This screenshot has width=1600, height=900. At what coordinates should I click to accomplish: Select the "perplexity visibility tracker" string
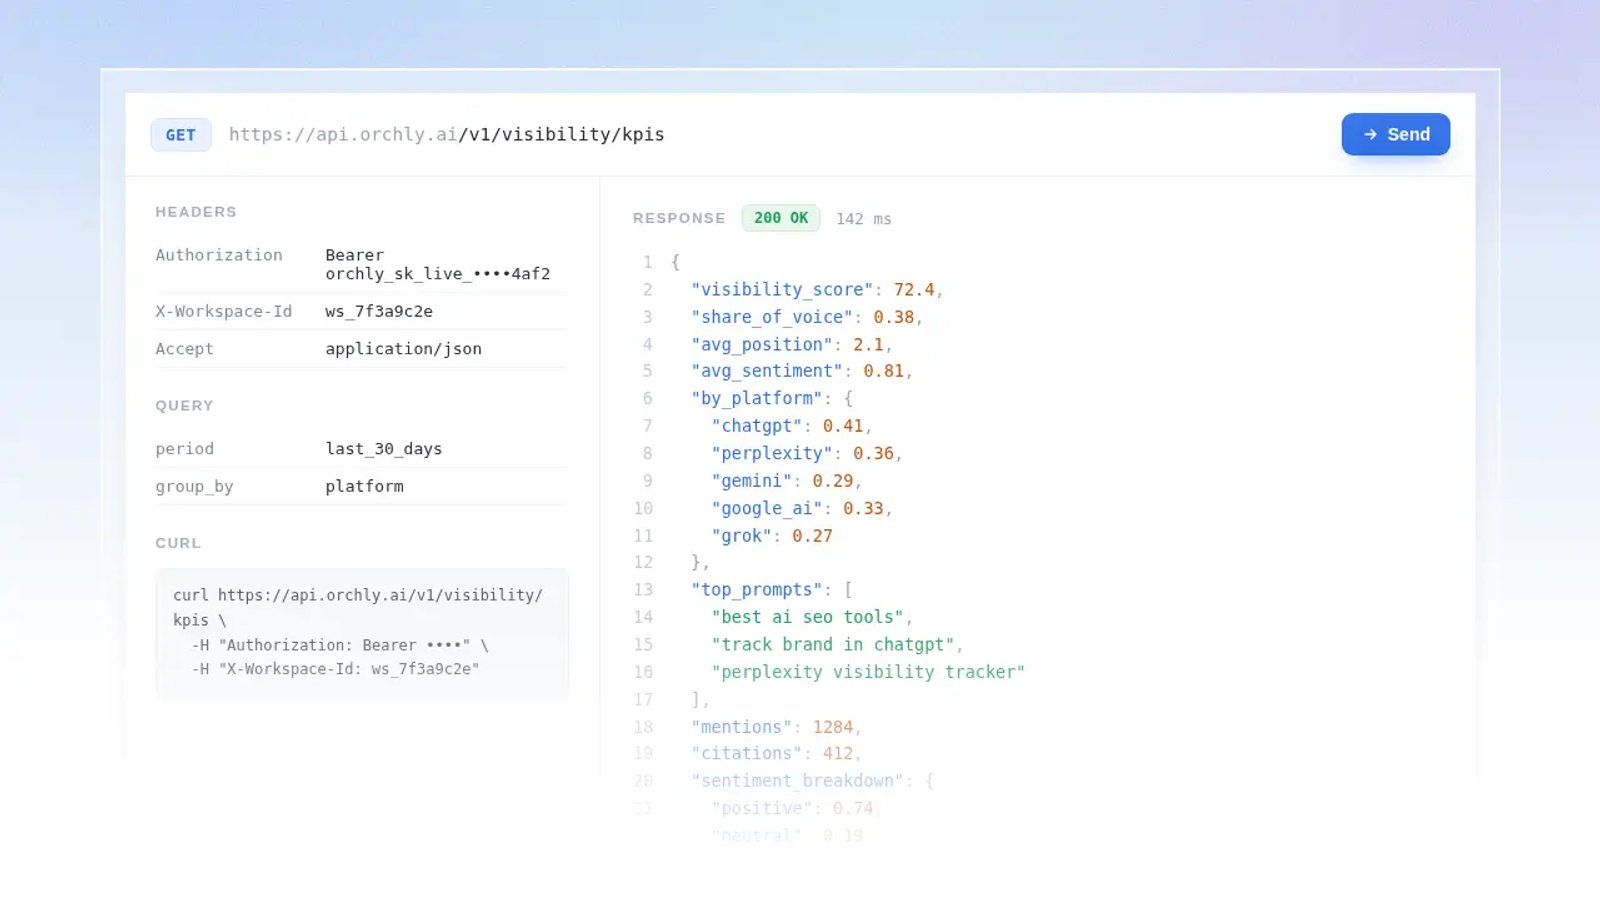868,672
